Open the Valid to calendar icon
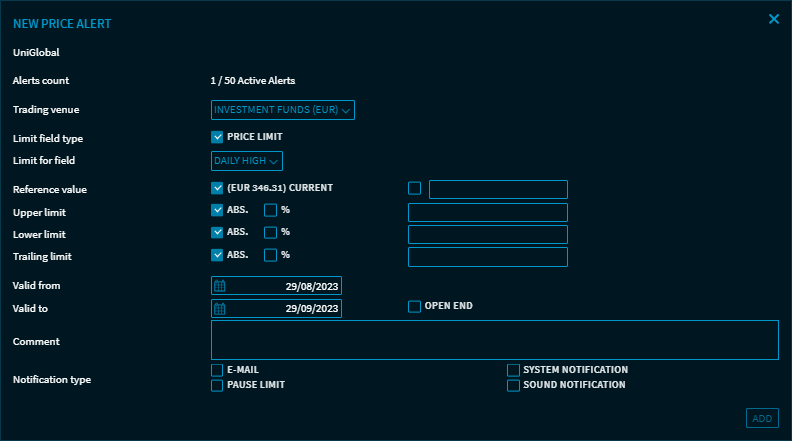Screen dimensions: 792x441 click(x=220, y=309)
